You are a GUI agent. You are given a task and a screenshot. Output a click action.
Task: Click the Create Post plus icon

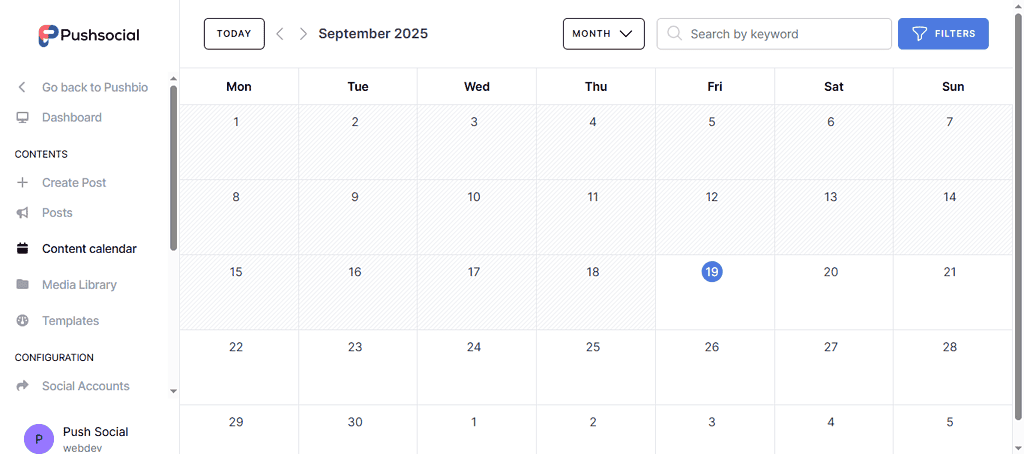22,183
